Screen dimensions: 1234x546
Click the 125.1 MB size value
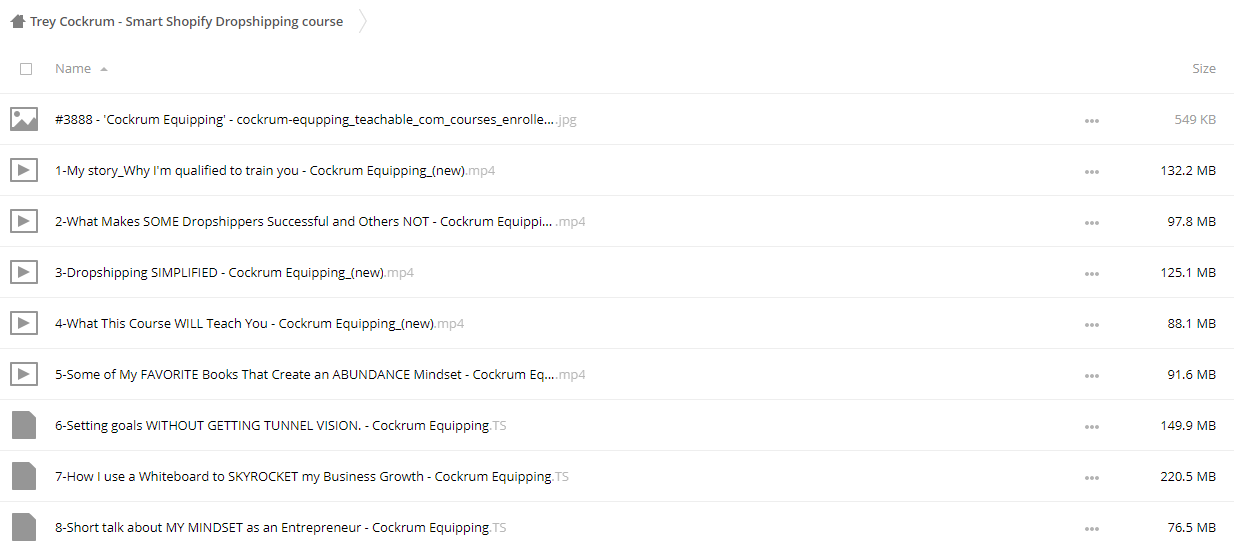(1188, 272)
